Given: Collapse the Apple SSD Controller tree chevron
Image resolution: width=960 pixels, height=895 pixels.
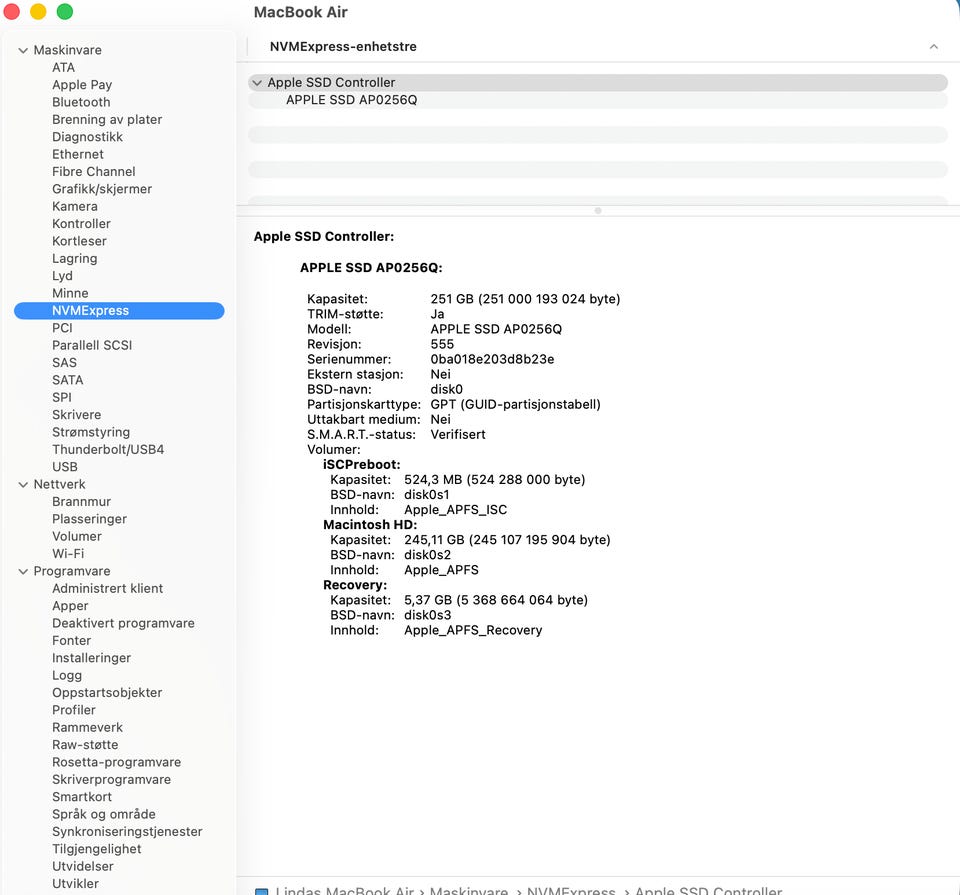Looking at the screenshot, I should [x=257, y=83].
